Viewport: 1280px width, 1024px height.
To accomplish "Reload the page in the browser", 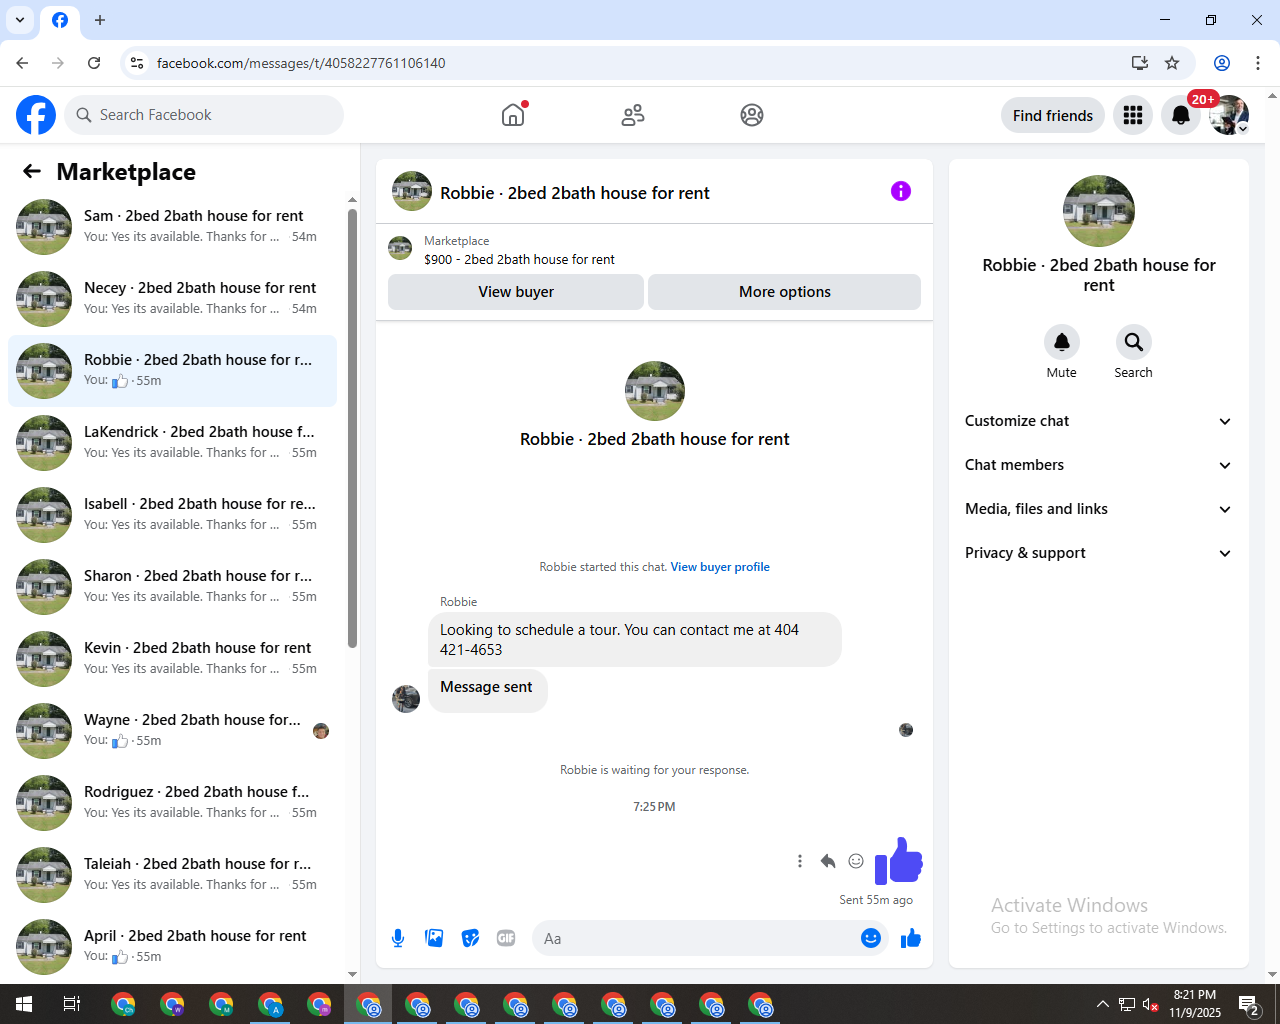I will (94, 63).
